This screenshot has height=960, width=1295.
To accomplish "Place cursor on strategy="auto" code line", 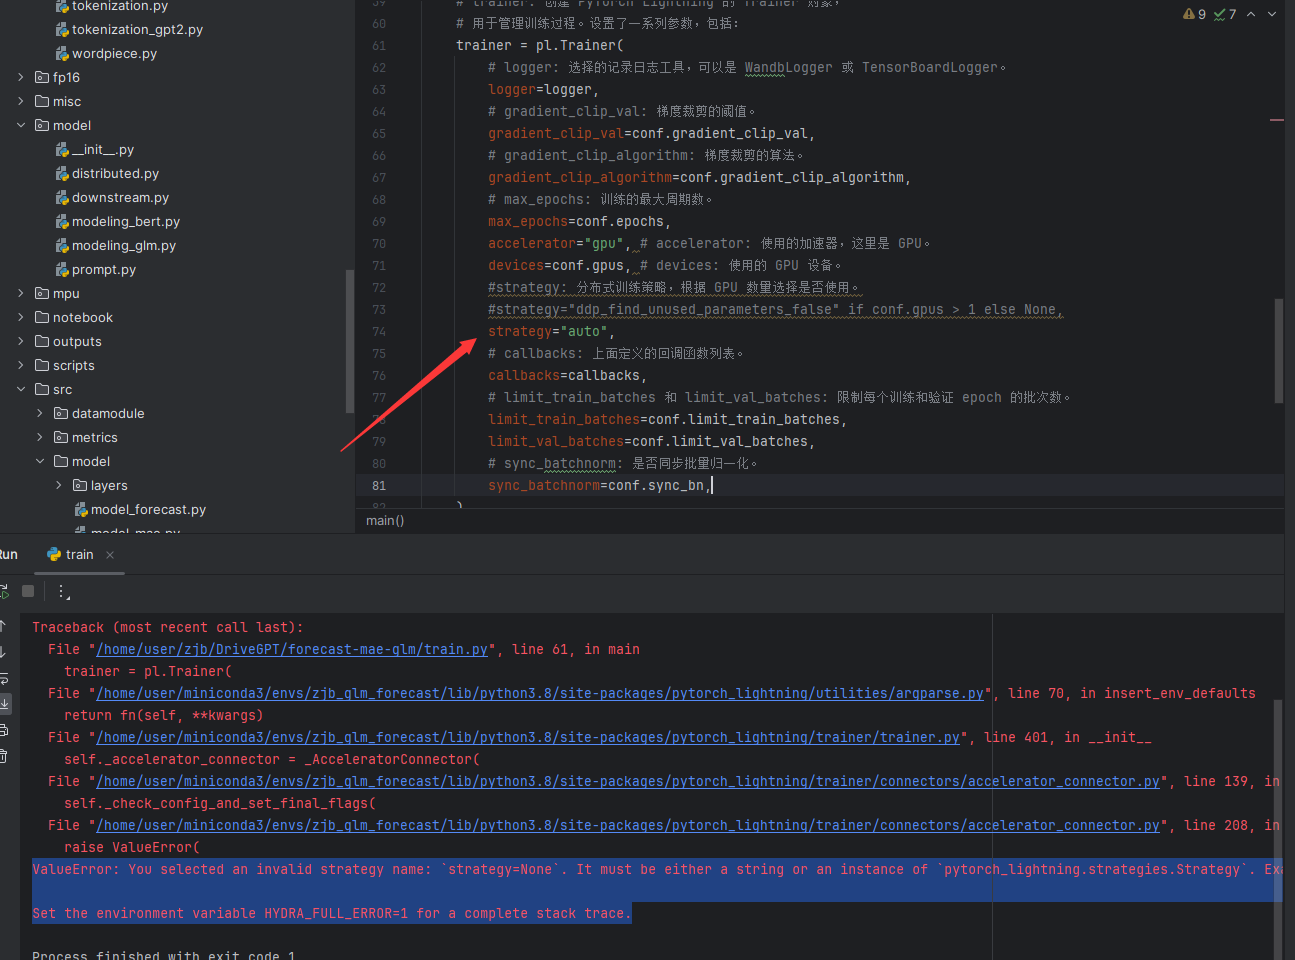I will click(551, 331).
